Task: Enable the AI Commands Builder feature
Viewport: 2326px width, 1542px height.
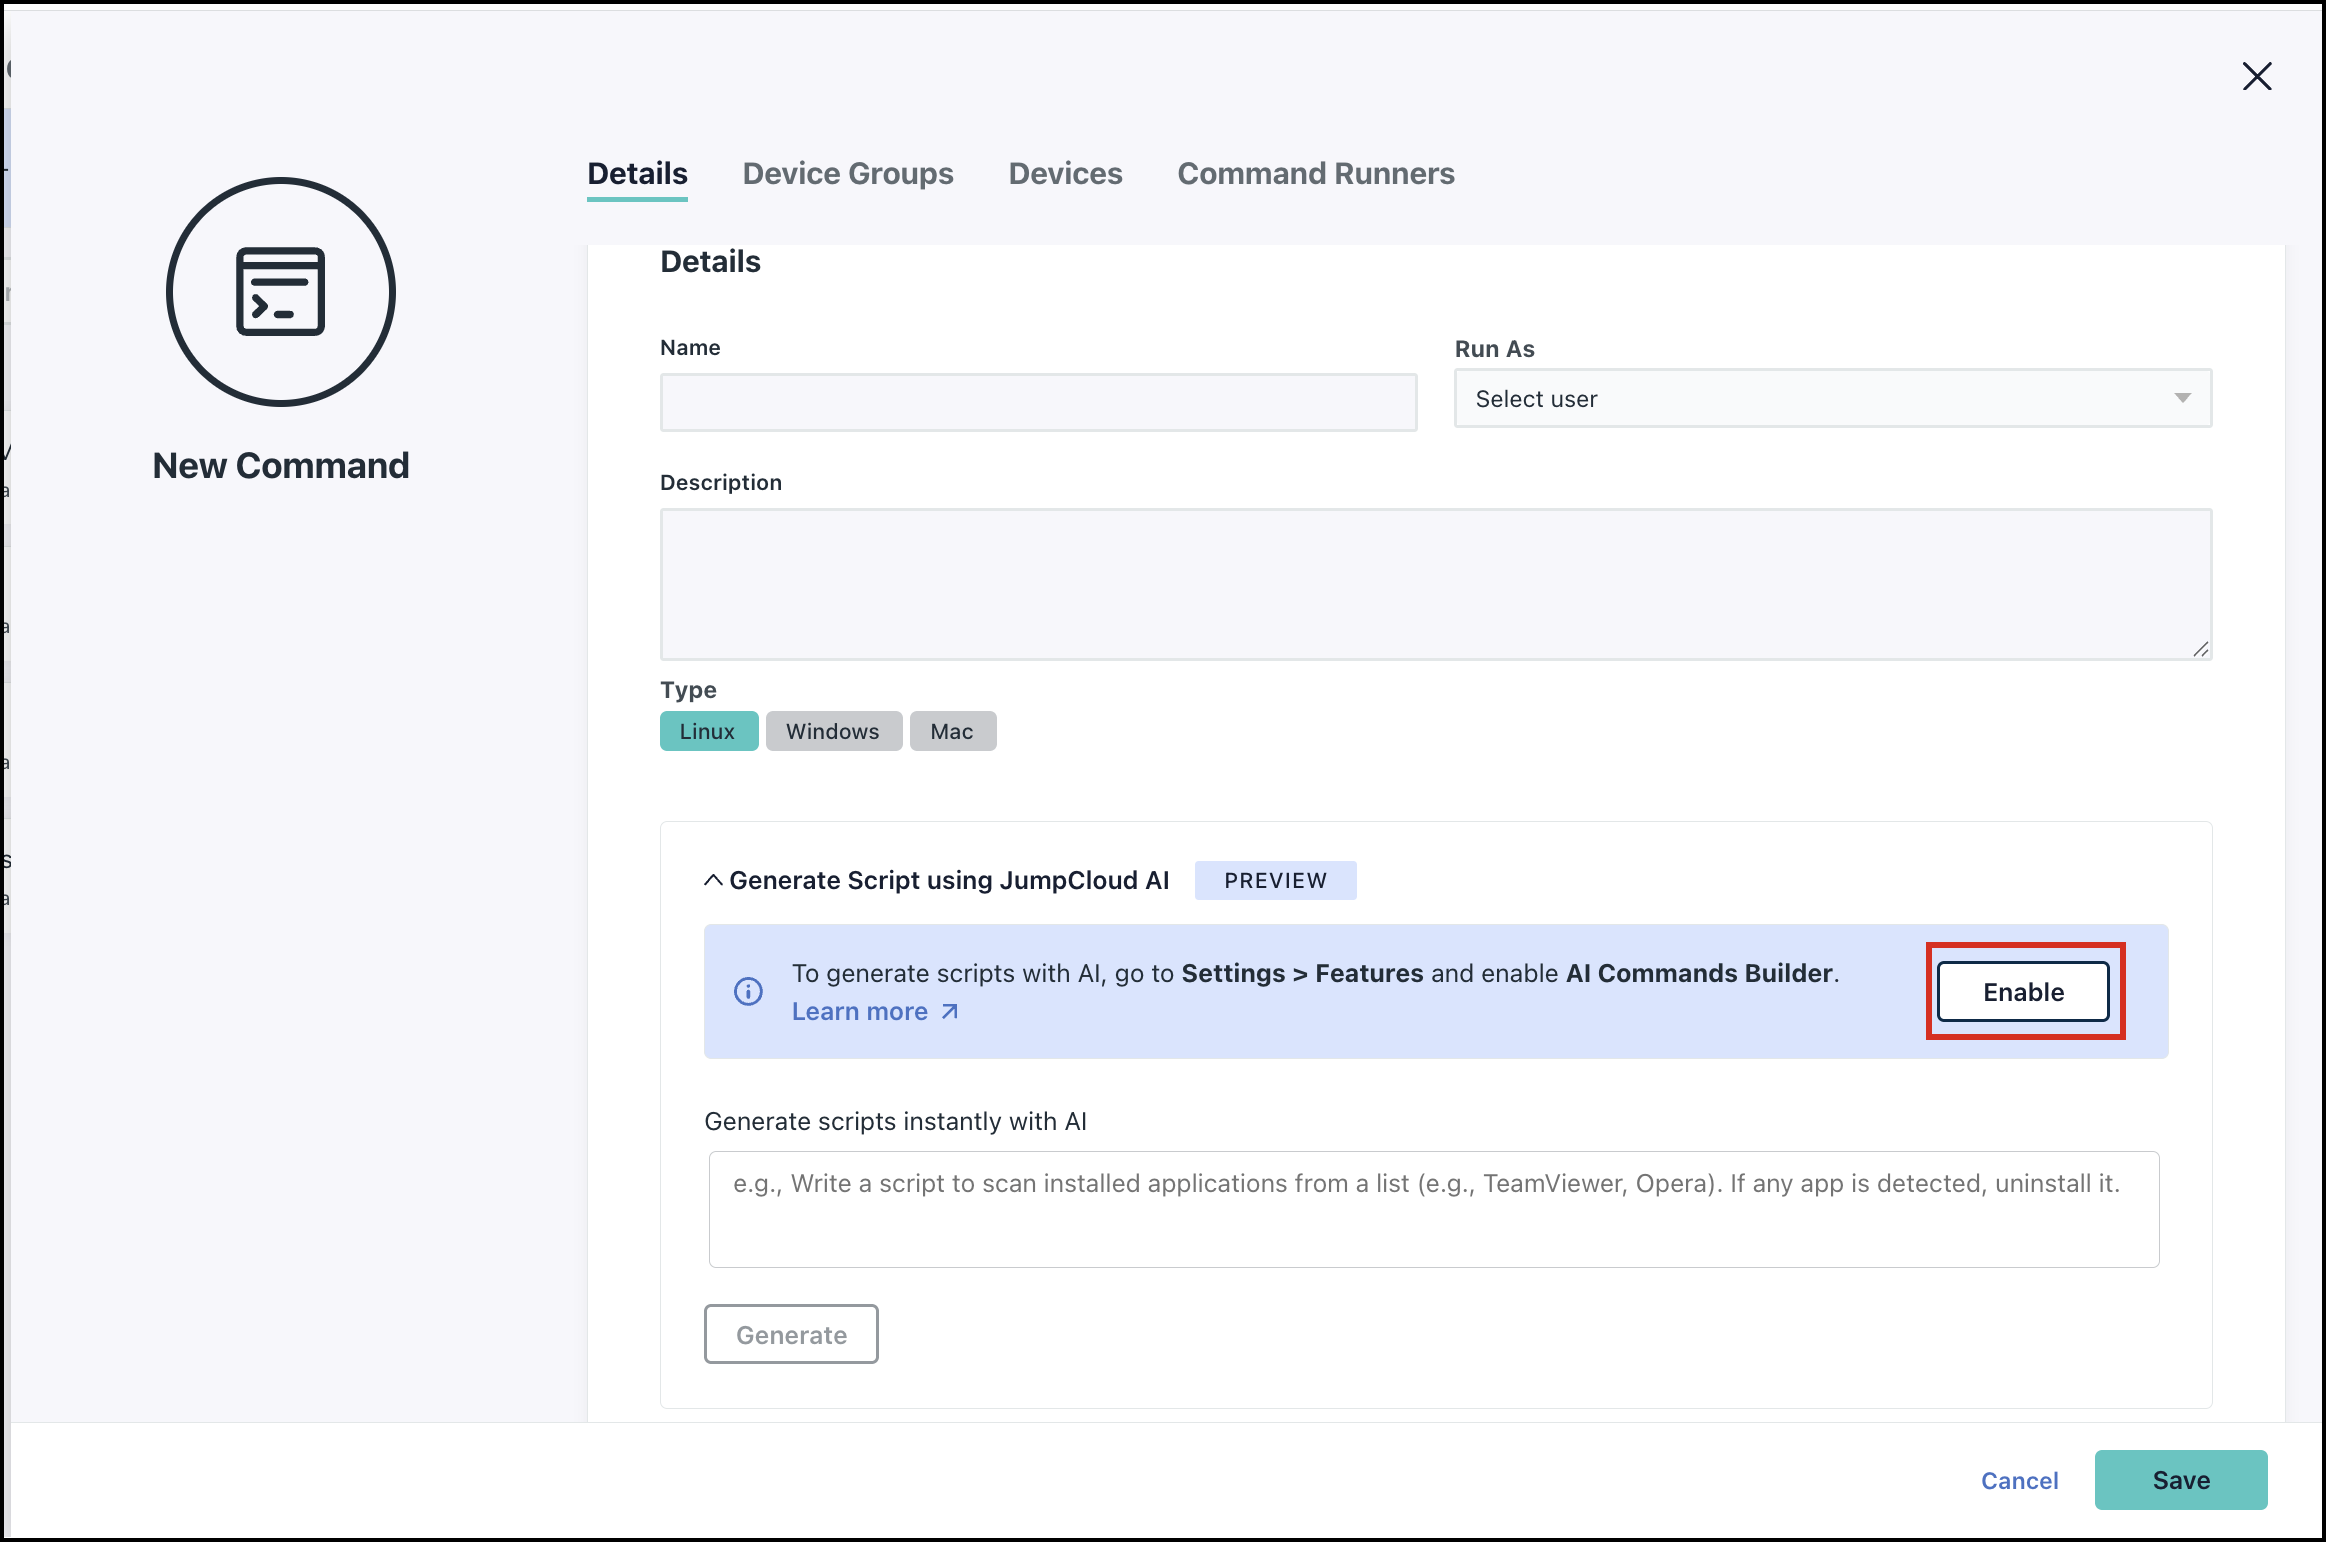Action: coord(2023,991)
